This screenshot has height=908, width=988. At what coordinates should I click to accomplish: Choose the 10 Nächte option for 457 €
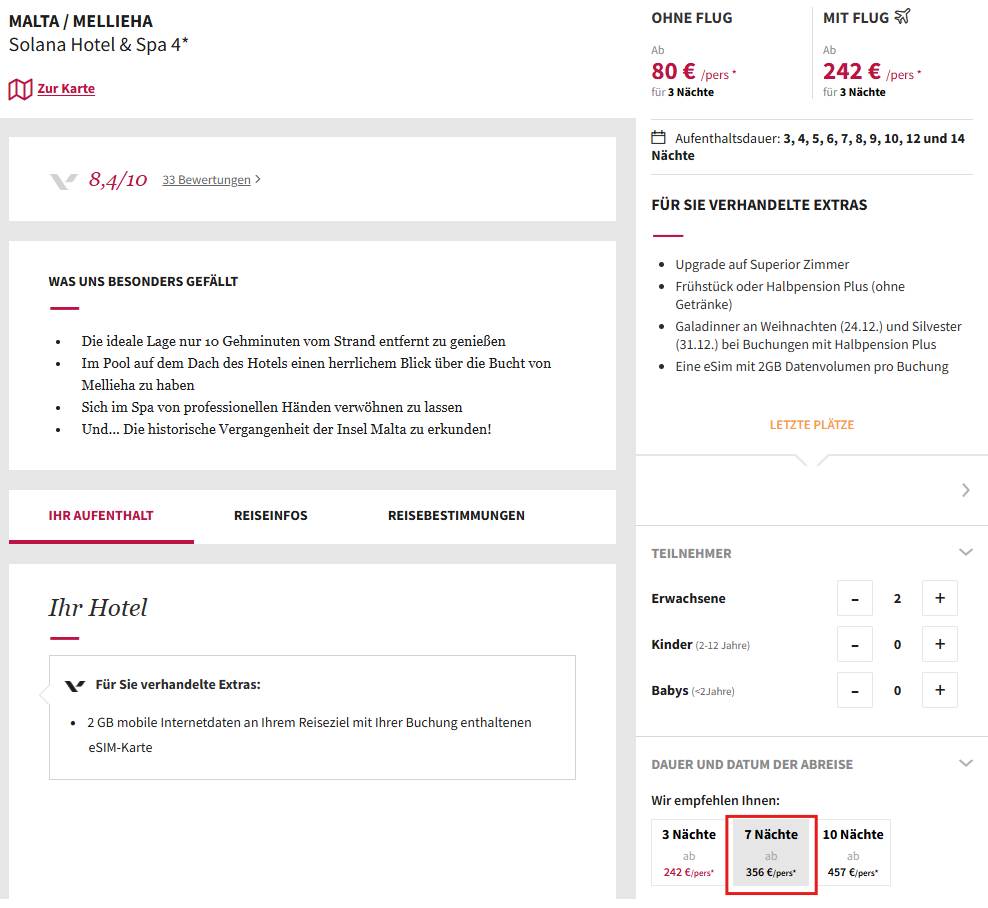(x=853, y=853)
